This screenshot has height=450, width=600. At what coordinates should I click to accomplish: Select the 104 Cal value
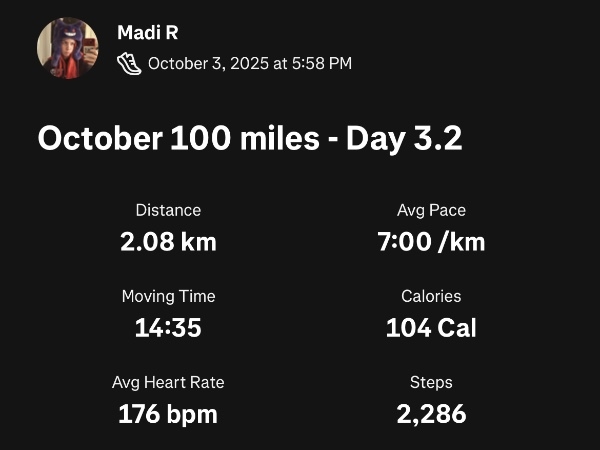coord(431,327)
